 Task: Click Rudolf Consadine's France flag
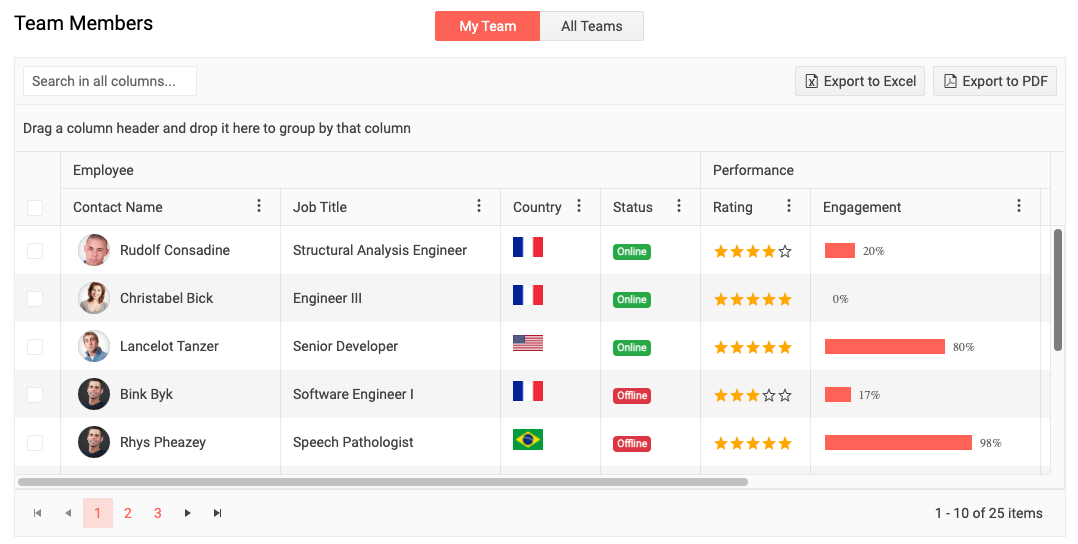528,247
